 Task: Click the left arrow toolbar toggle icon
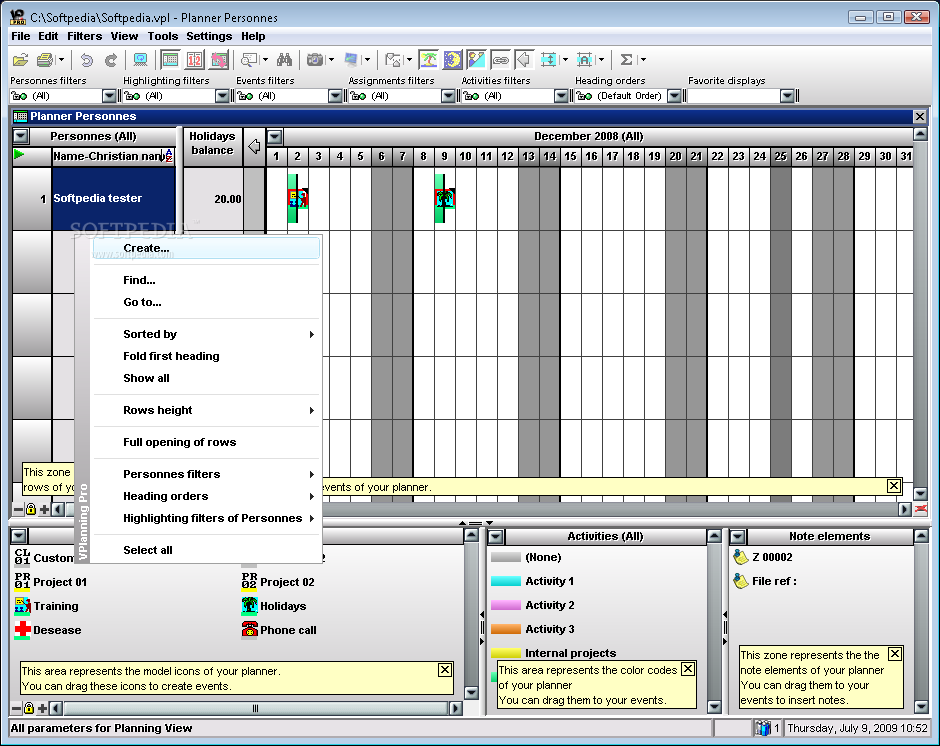[x=525, y=60]
